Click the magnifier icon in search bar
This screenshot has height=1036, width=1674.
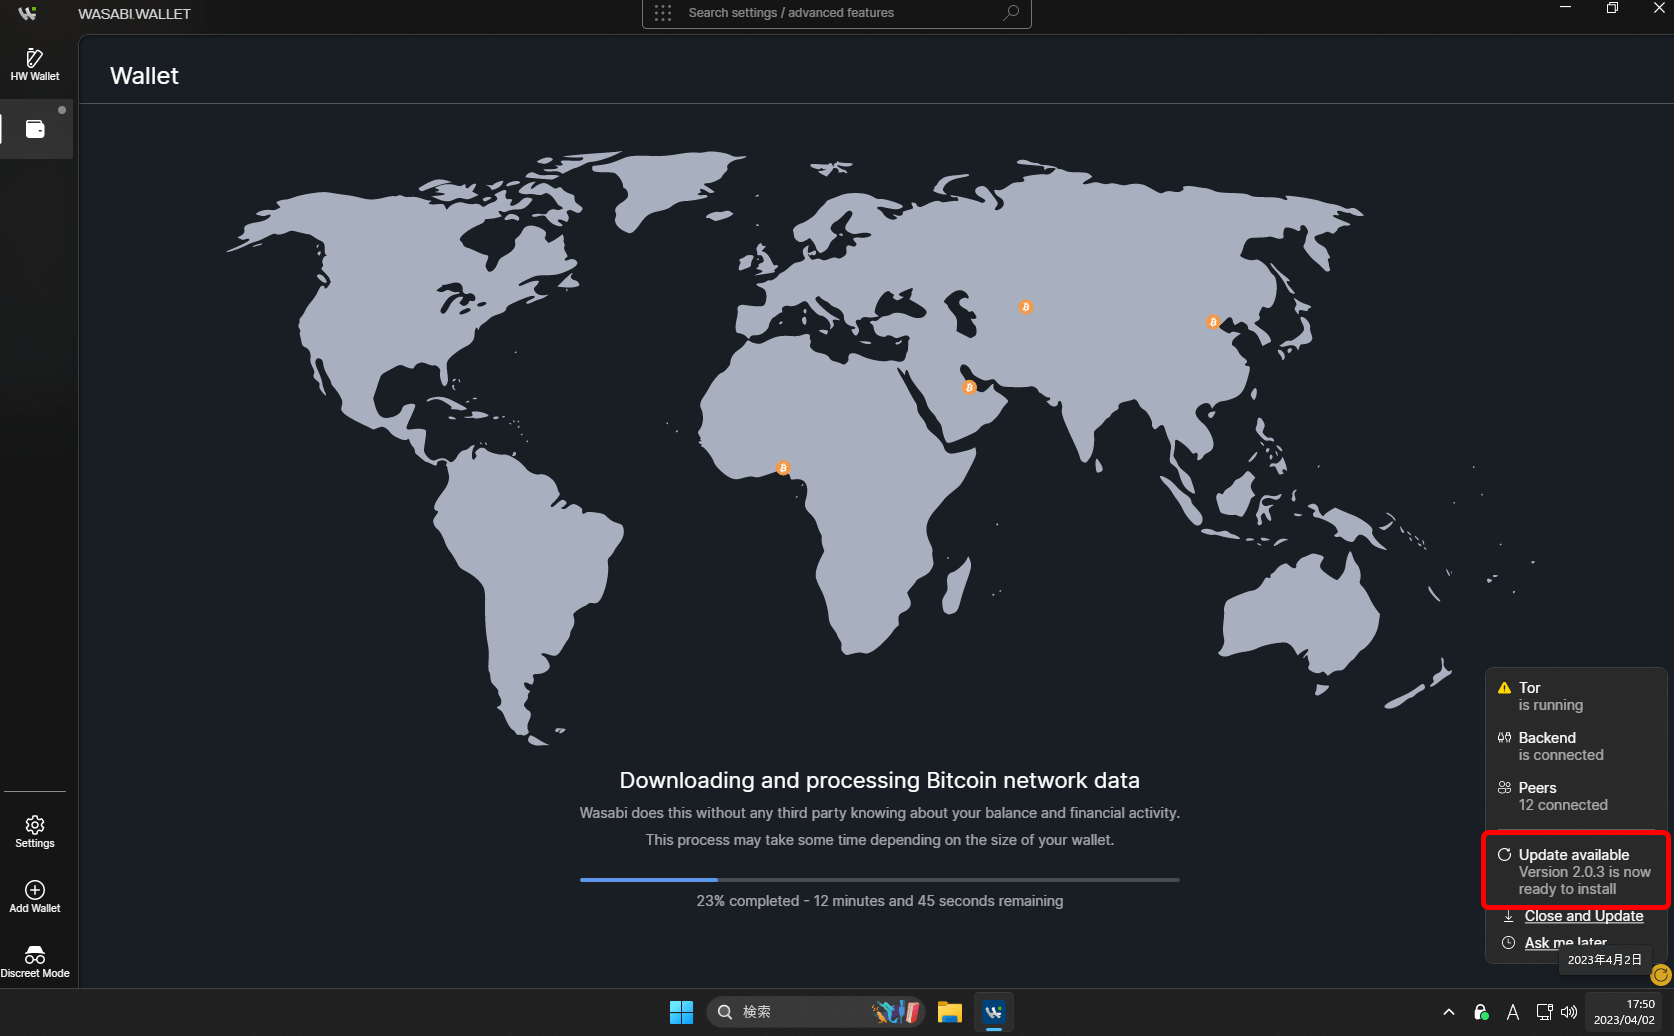(1011, 13)
